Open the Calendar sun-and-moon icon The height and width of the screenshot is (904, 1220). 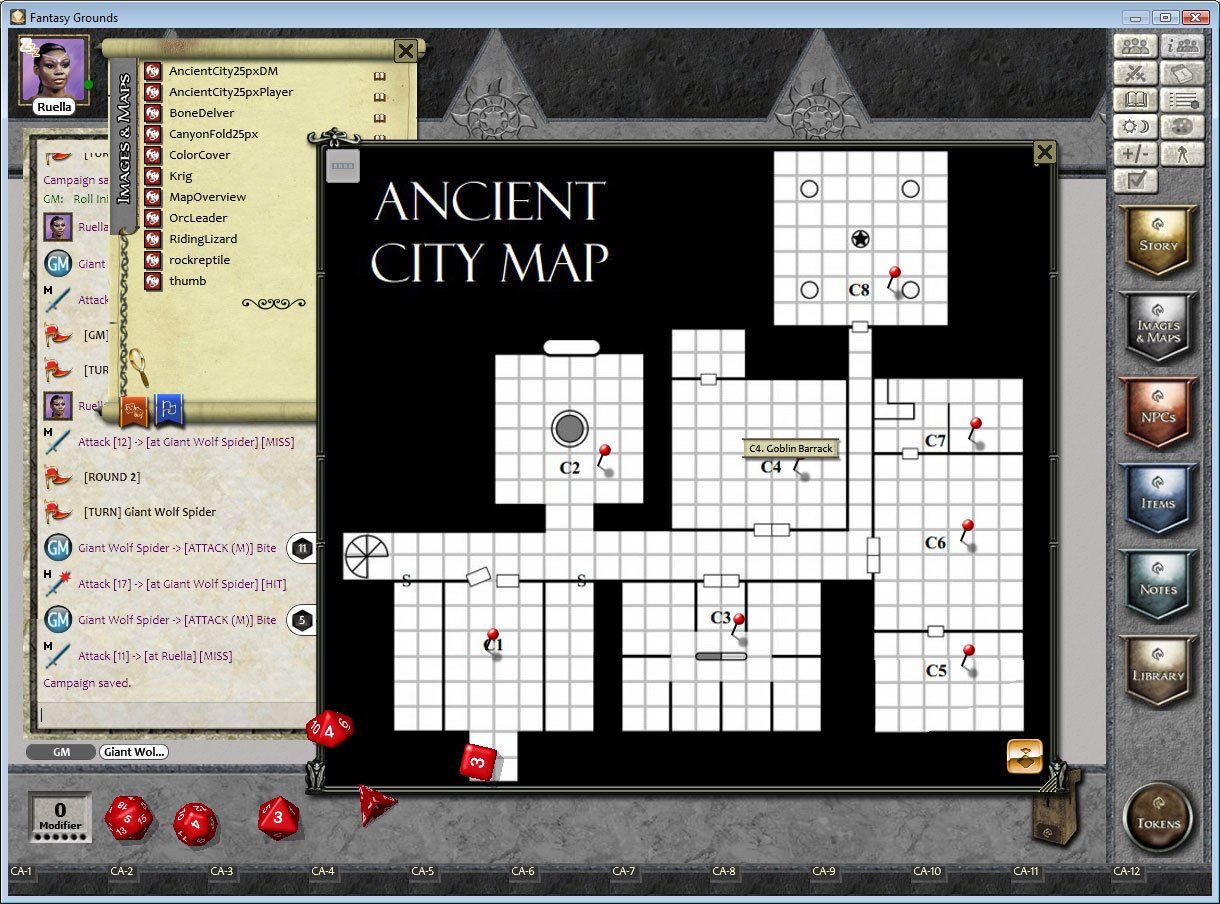point(1135,127)
